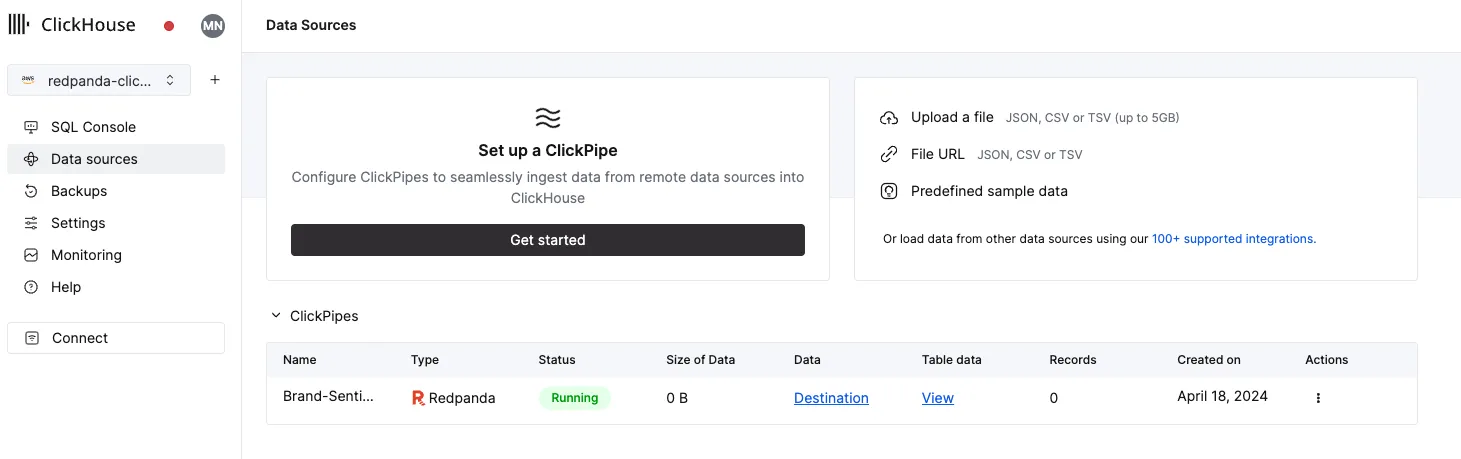Screen dimensions: 1461x459
Task: Open Monitoring menu item
Action: coord(116,255)
